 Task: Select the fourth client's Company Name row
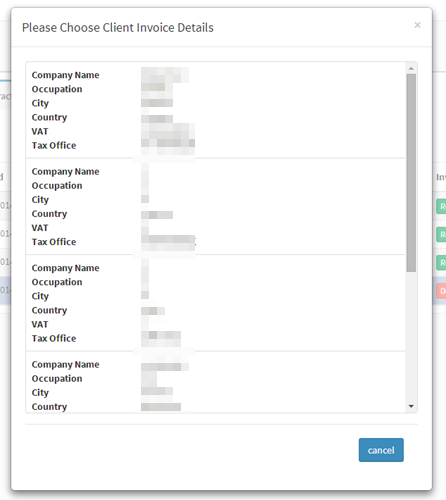[x=215, y=364]
